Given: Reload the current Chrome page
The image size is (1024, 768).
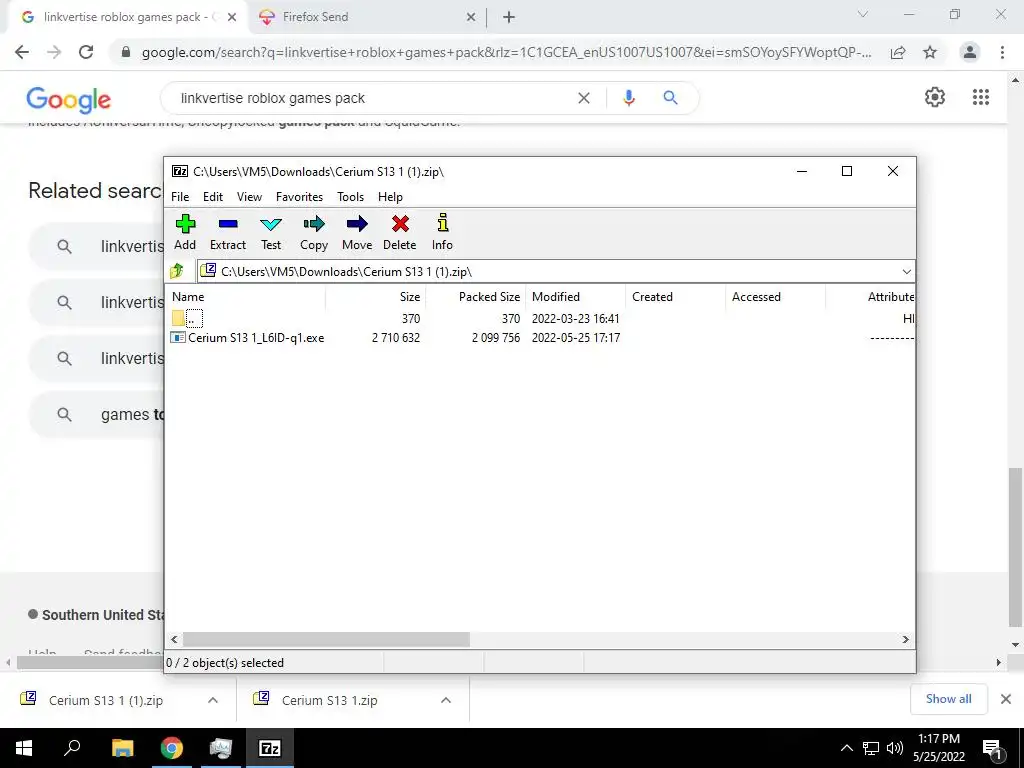Looking at the screenshot, I should [86, 52].
